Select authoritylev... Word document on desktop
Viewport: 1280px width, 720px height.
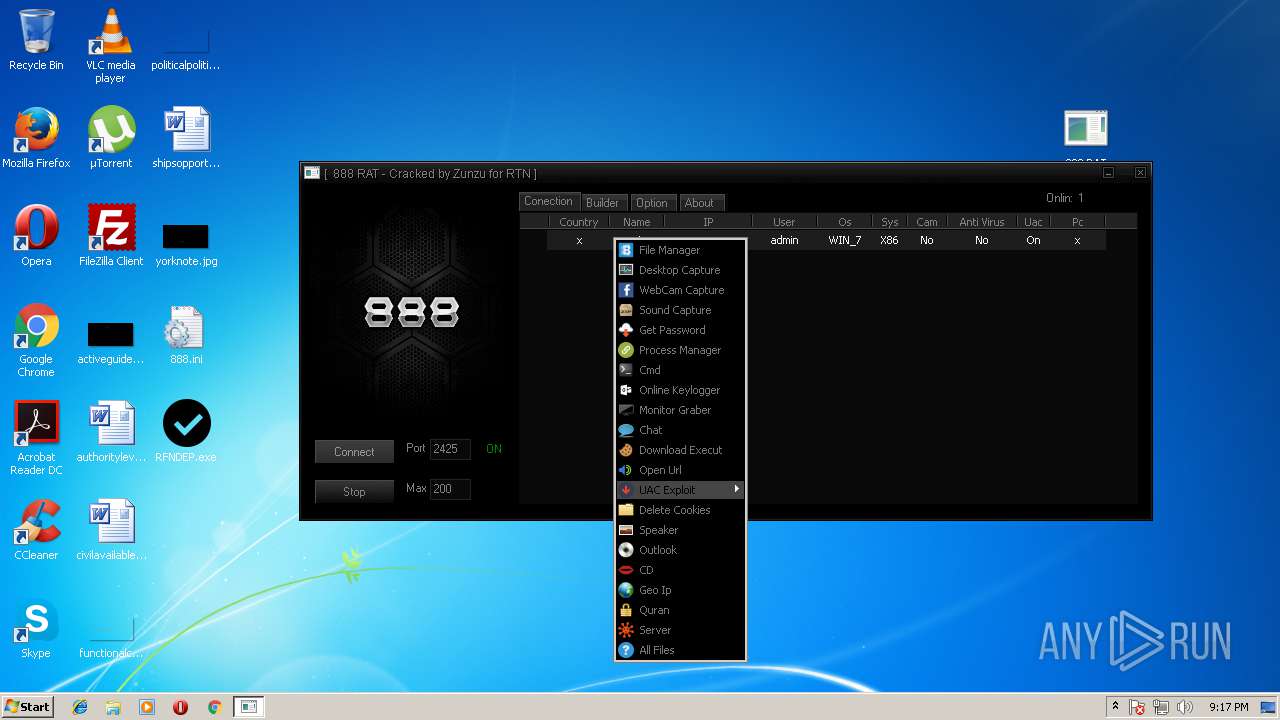pos(111,433)
